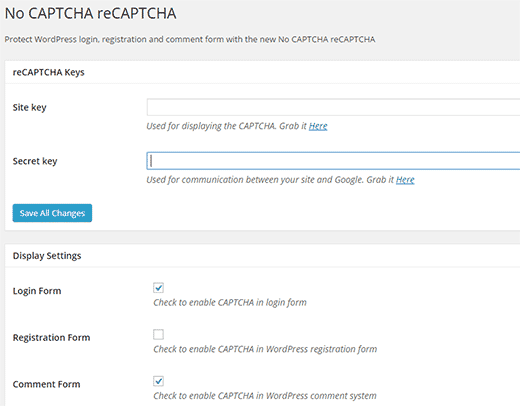
Task: Select the Login Form label
Action: click(37, 291)
